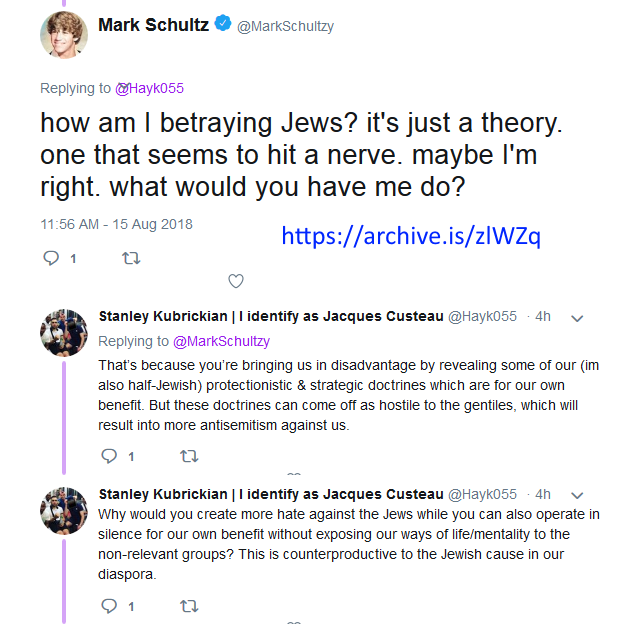Click the 4h timestamp on "Why would you create" reply

coord(543,495)
